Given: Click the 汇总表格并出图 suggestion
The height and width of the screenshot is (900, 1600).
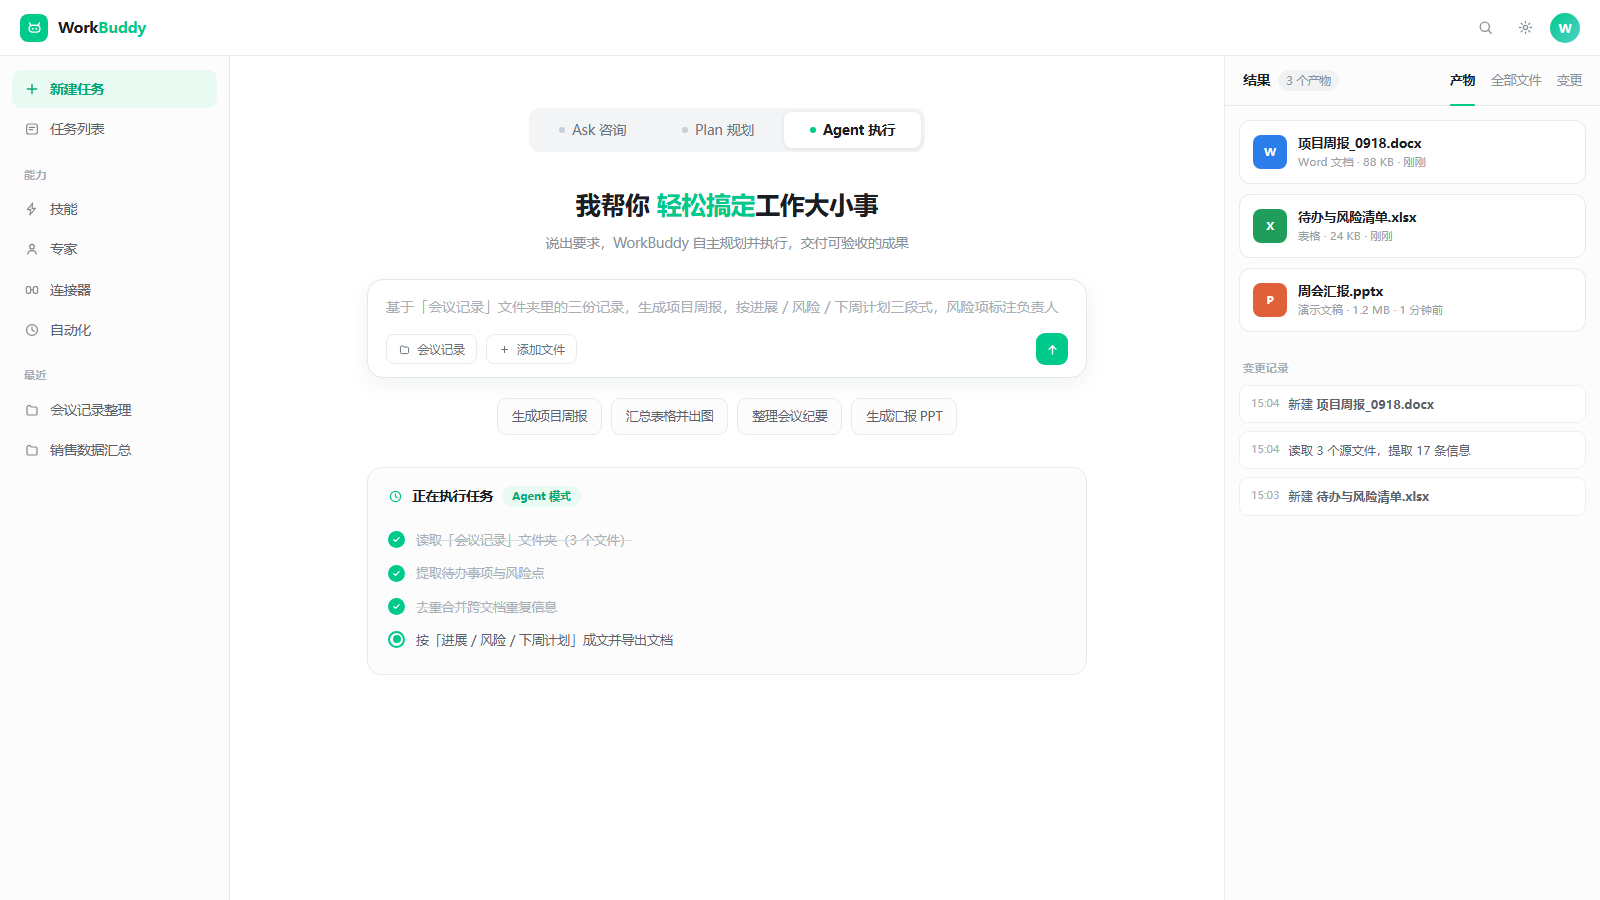Looking at the screenshot, I should pyautogui.click(x=669, y=416).
